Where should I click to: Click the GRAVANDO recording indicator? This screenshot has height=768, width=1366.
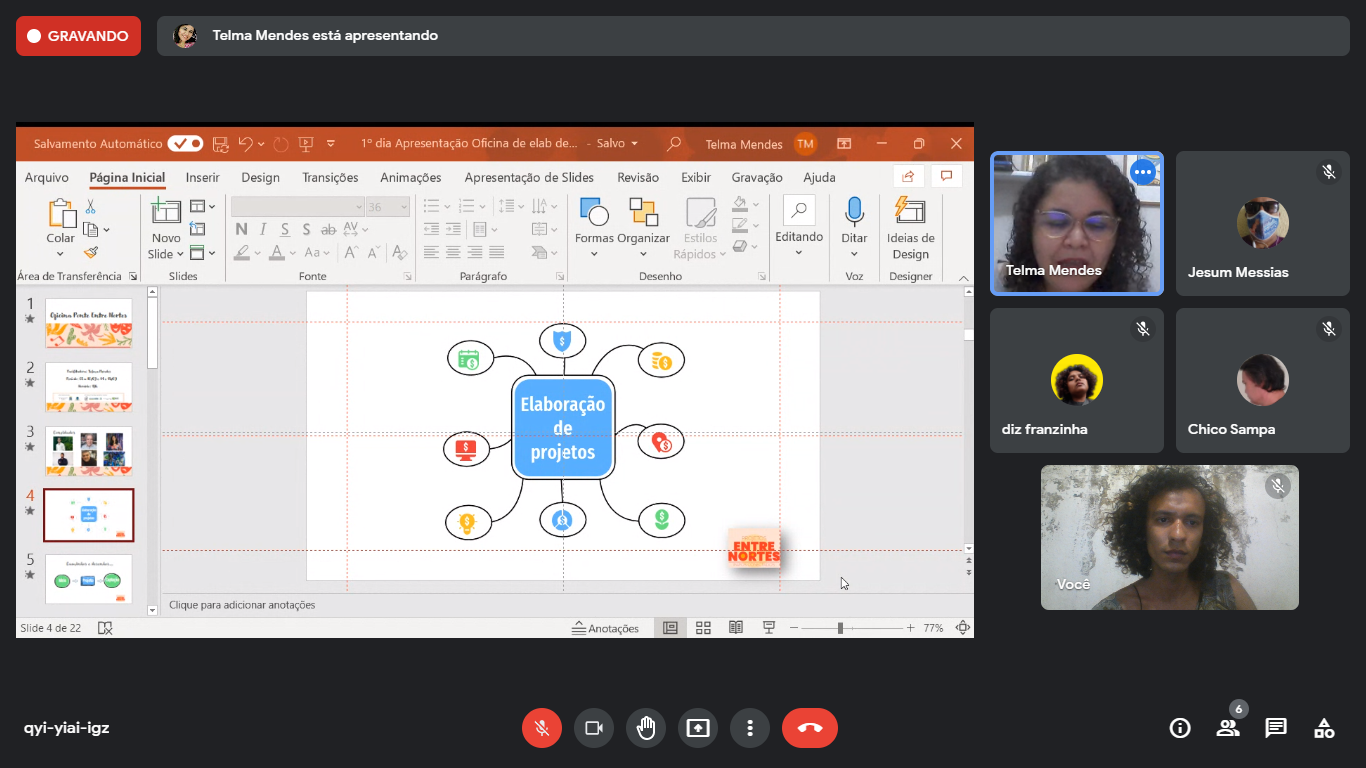pyautogui.click(x=78, y=36)
